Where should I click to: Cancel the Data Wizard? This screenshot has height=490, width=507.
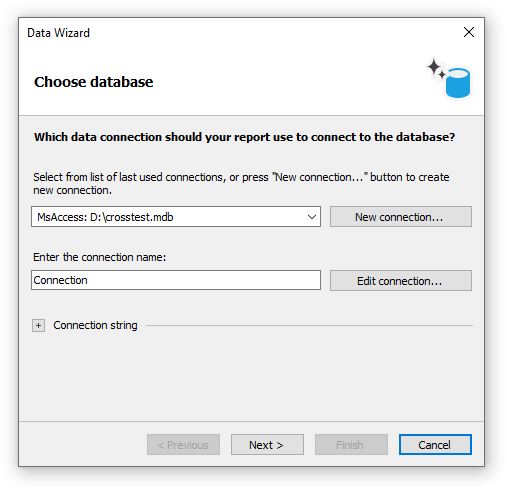coord(435,444)
